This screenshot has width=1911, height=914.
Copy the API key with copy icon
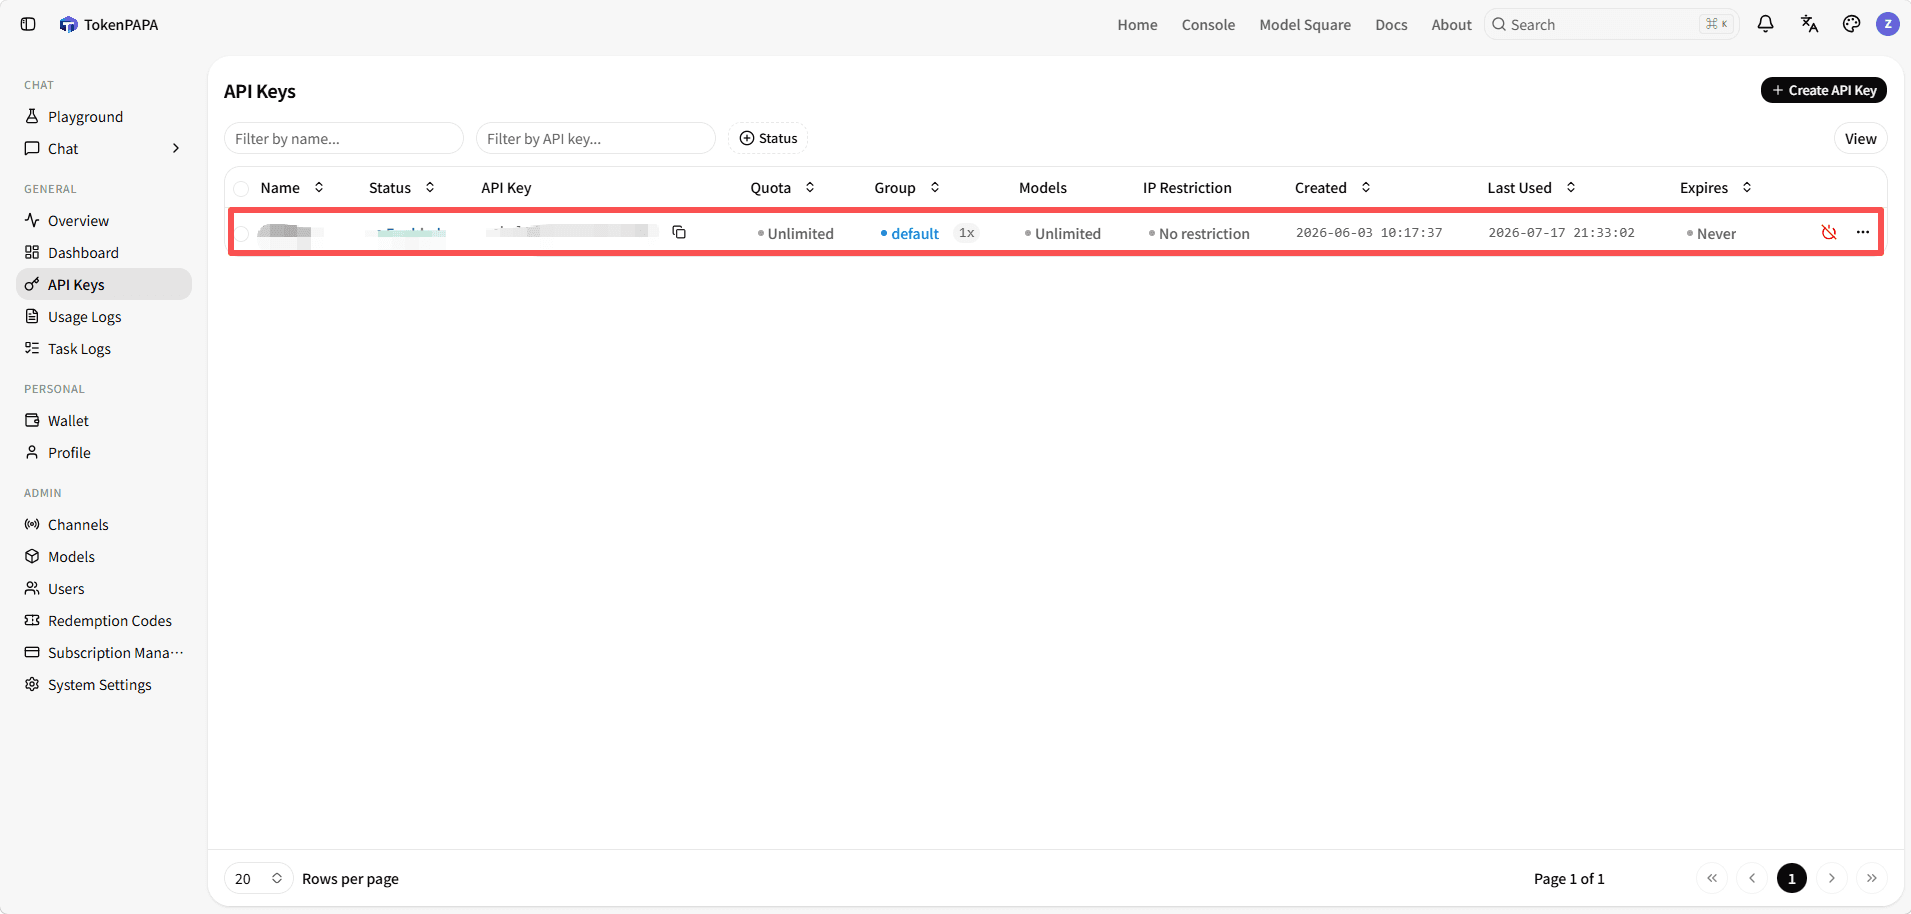click(679, 232)
